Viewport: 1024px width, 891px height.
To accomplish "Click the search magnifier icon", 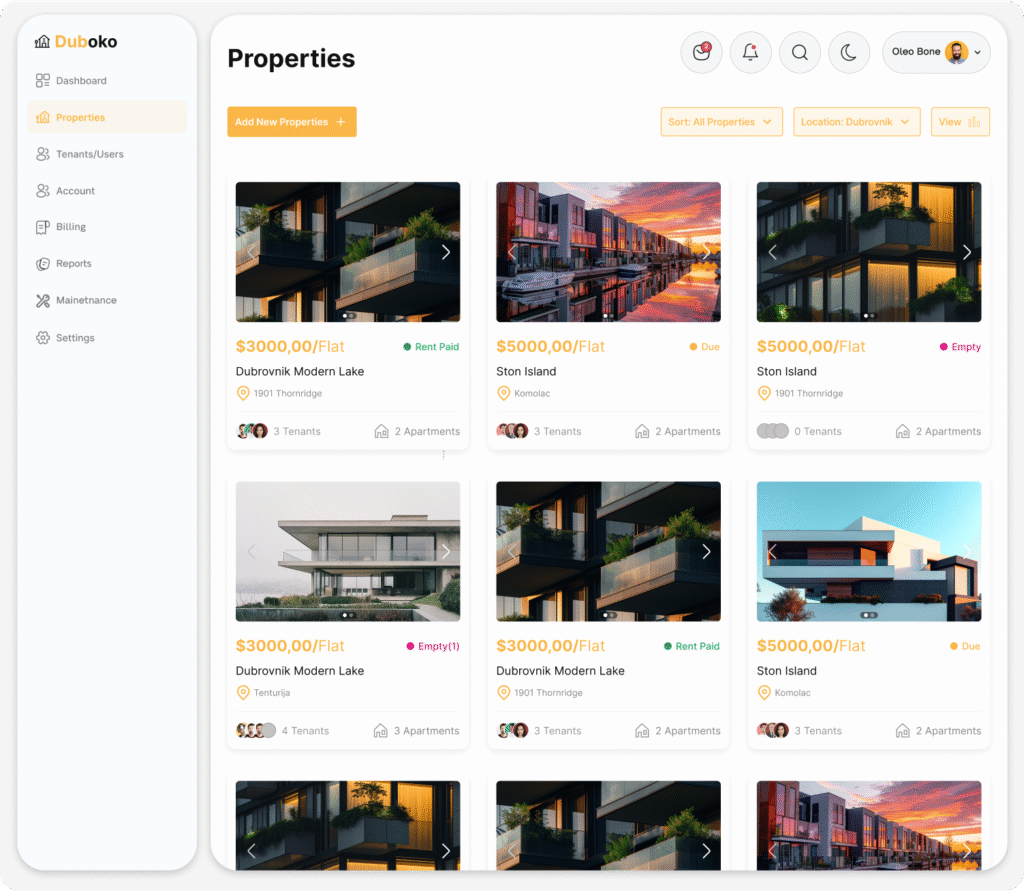I will 799,52.
